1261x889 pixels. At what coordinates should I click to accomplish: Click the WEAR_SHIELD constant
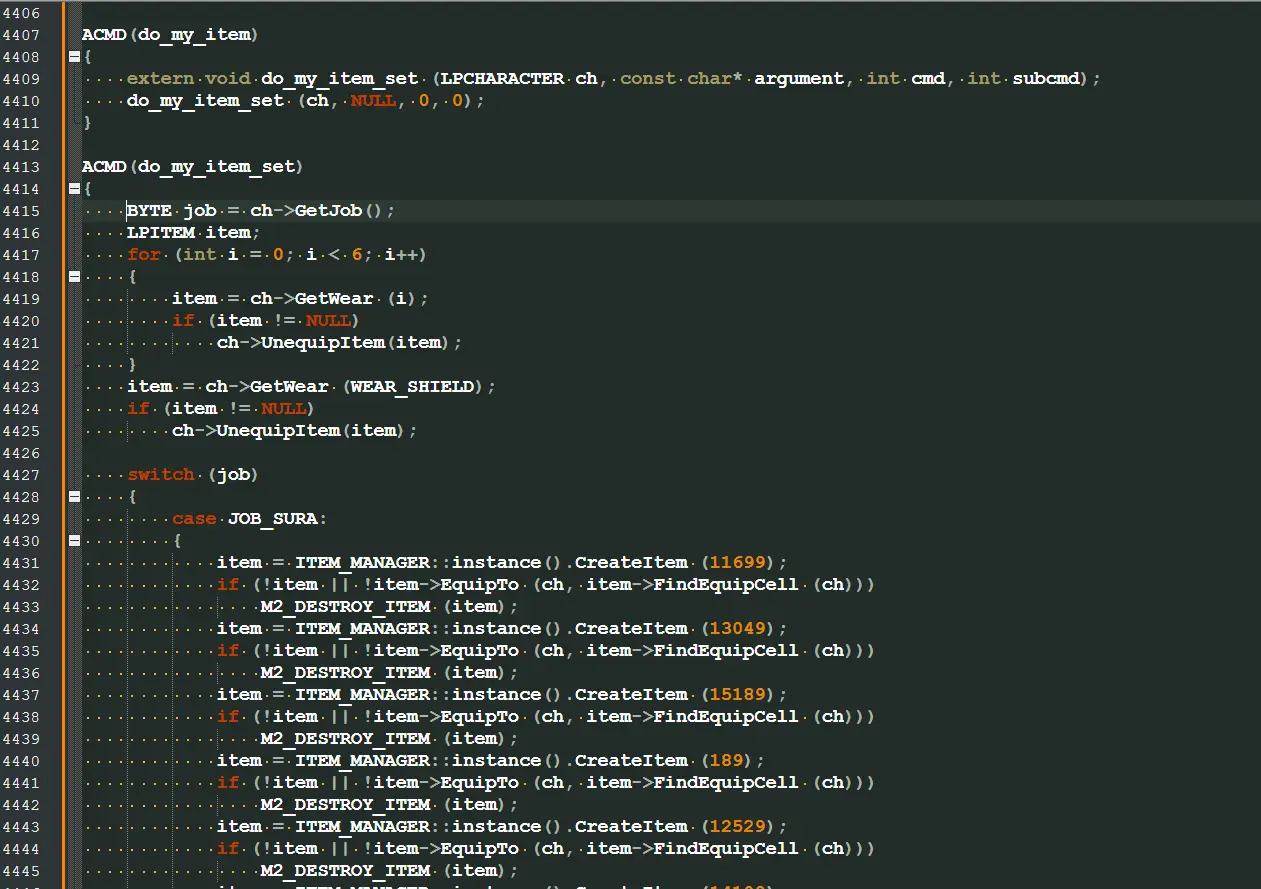point(412,387)
